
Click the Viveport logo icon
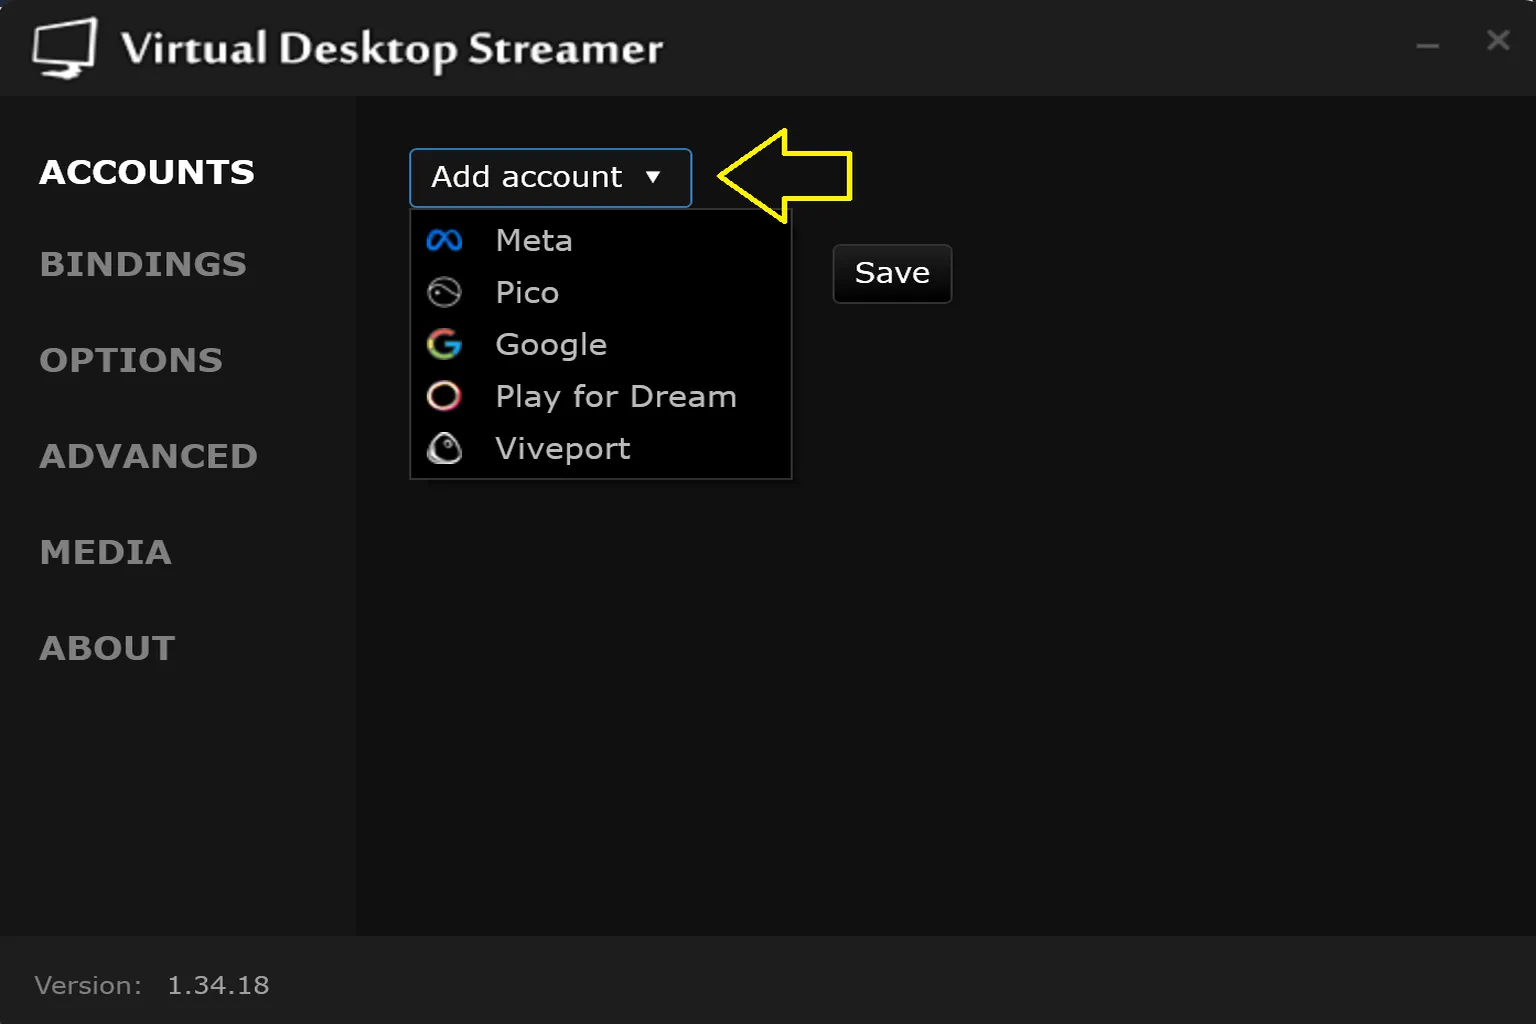[x=444, y=448]
